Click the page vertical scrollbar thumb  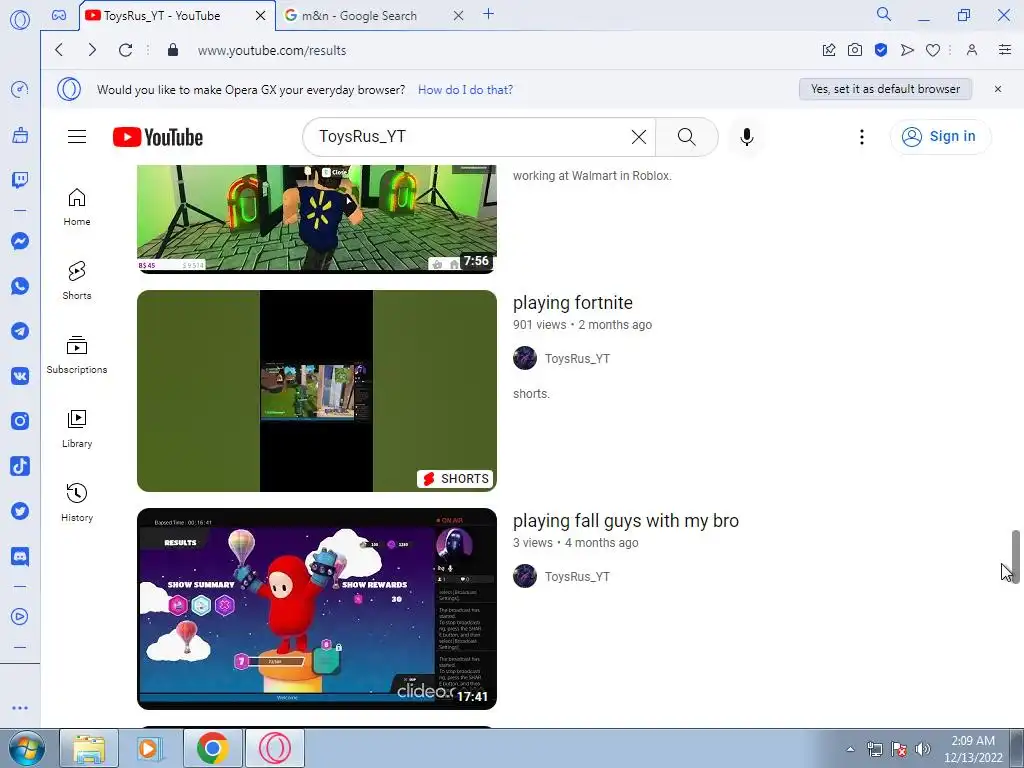click(x=1016, y=556)
